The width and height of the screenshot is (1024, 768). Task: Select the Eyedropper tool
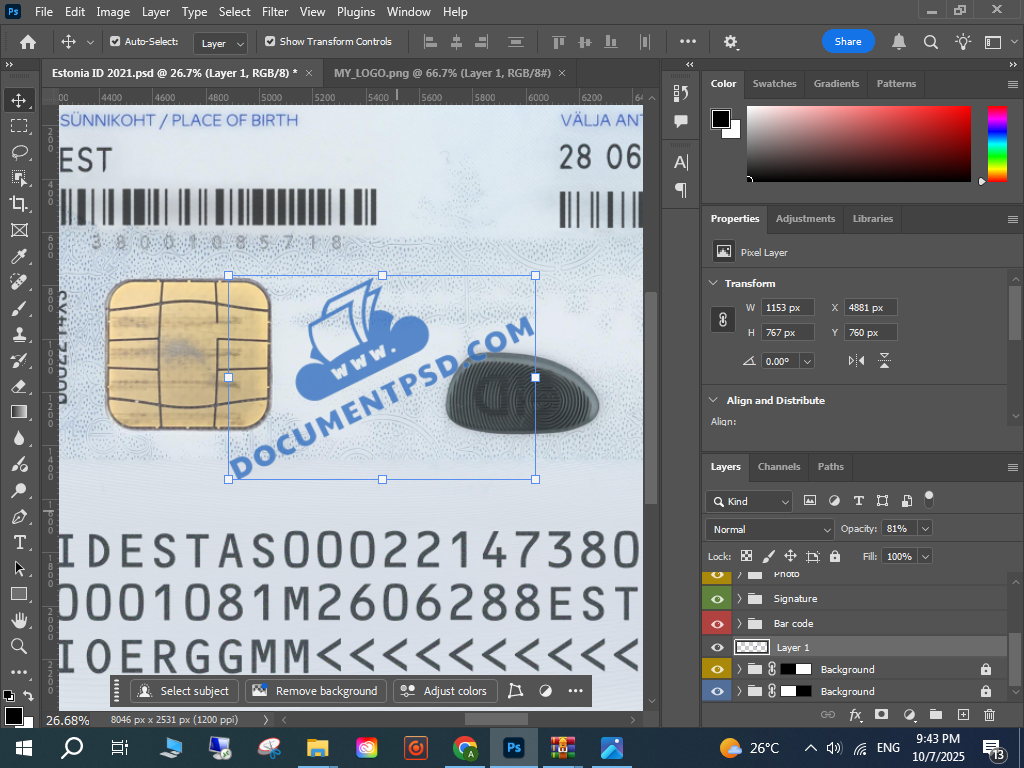(19, 256)
